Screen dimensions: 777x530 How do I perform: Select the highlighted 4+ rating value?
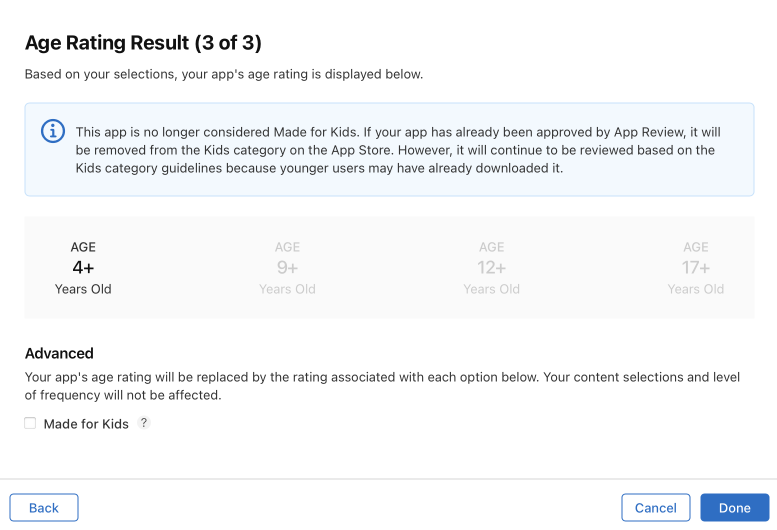pyautogui.click(x=83, y=268)
